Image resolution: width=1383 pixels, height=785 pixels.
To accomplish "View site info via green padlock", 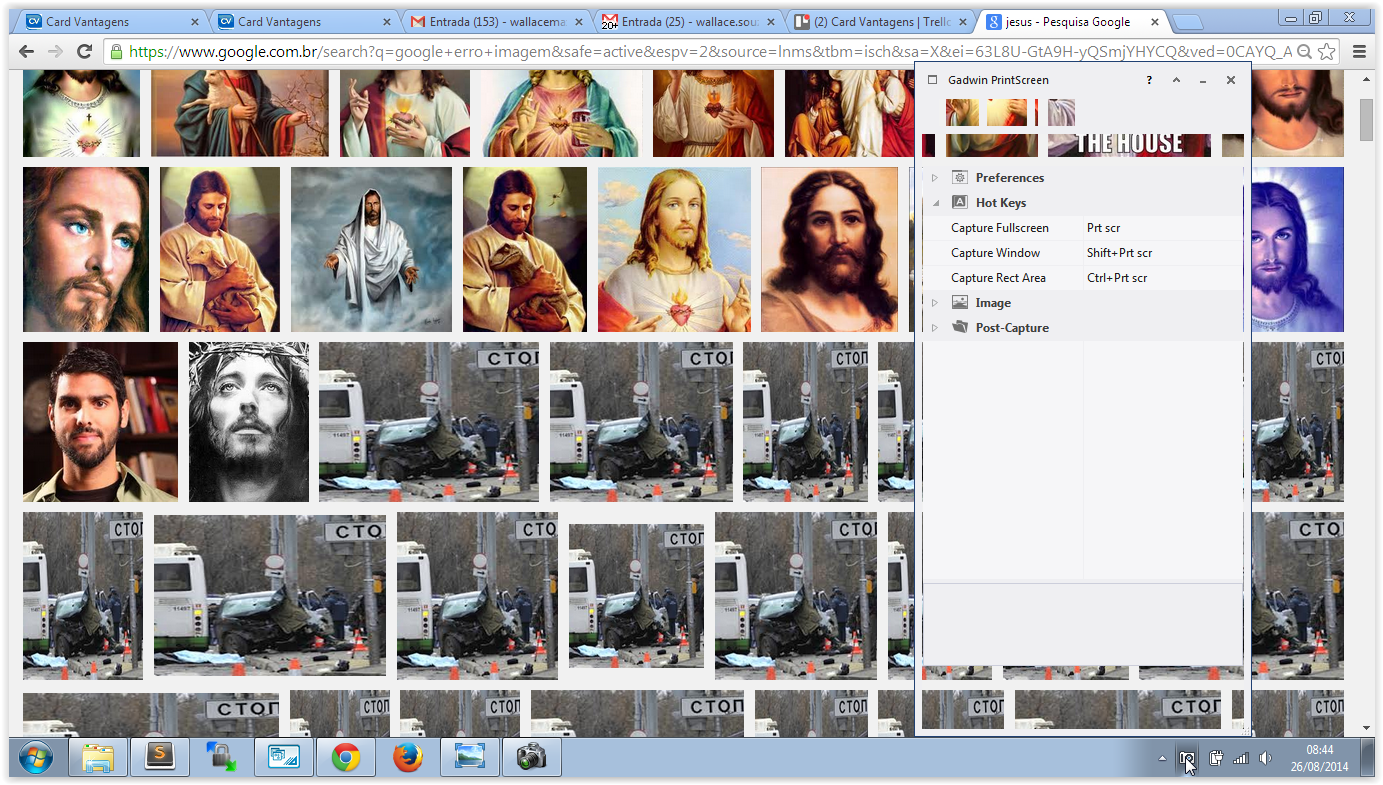I will coord(117,52).
